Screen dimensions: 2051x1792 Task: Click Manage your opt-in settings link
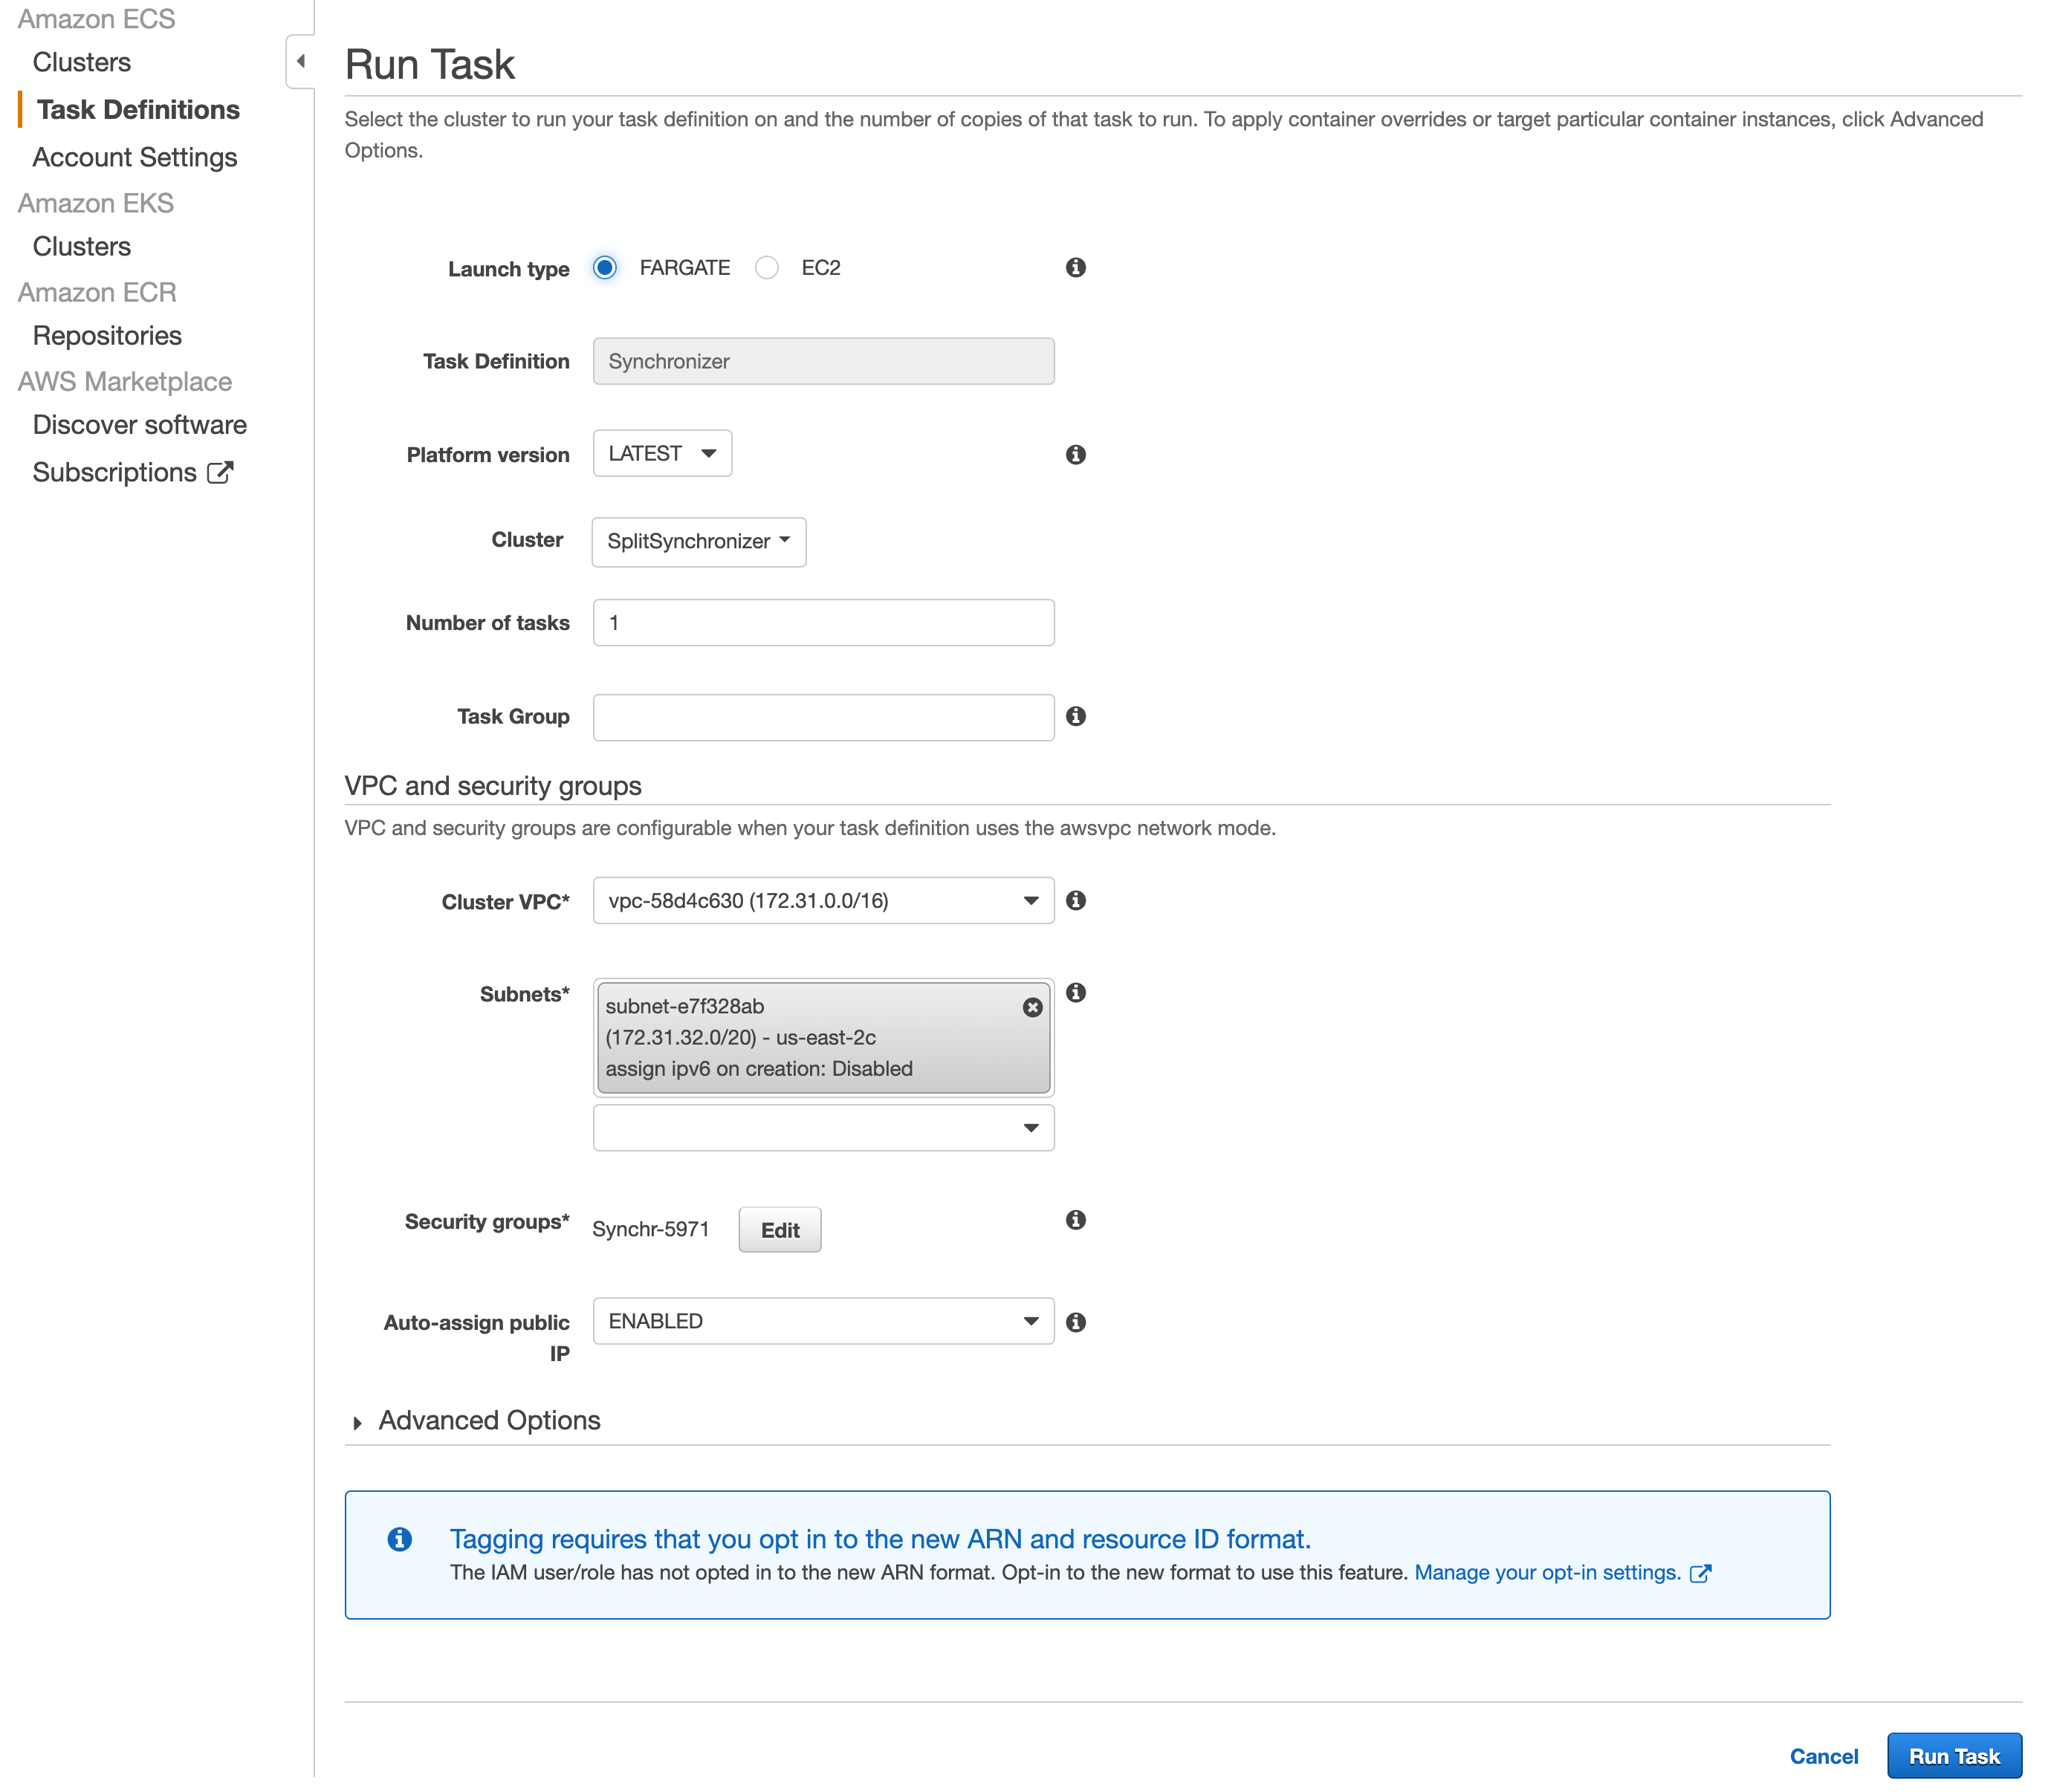pos(1546,1572)
